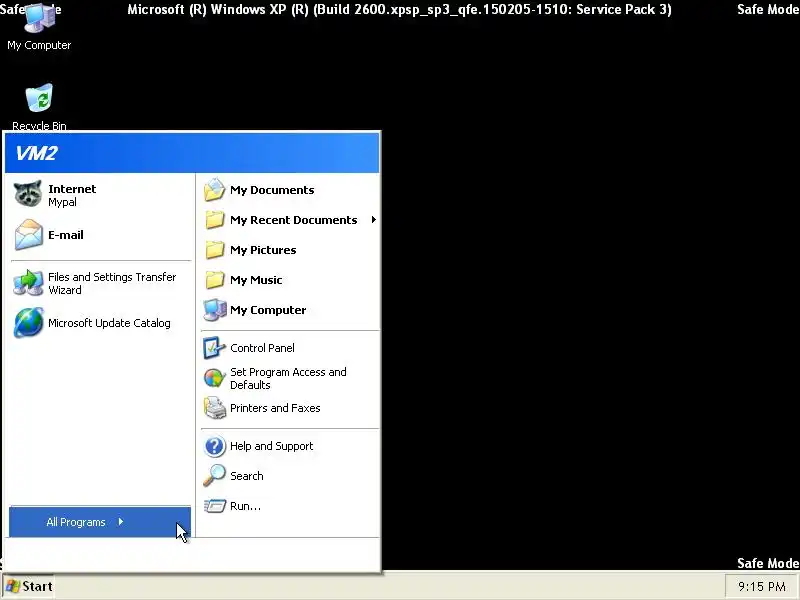The image size is (800, 600).
Task: Click Microsoft Update Catalog label
Action: click(x=109, y=323)
